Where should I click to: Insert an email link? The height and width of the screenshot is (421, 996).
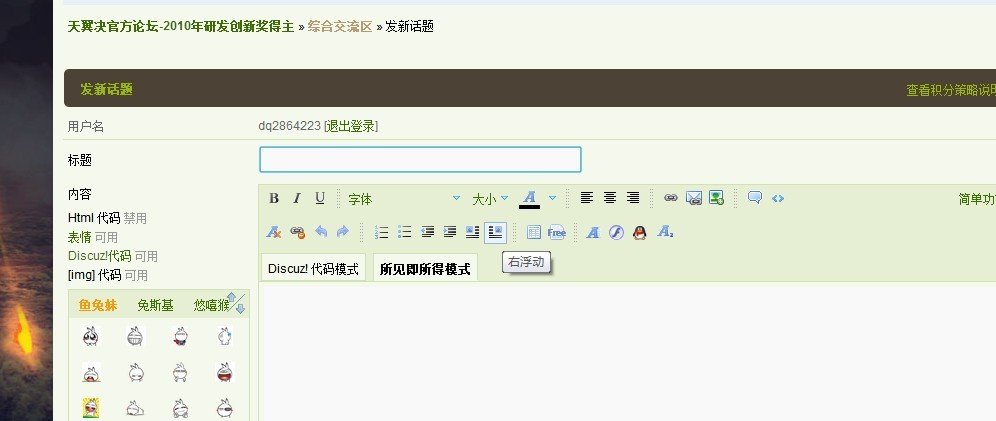click(x=694, y=198)
